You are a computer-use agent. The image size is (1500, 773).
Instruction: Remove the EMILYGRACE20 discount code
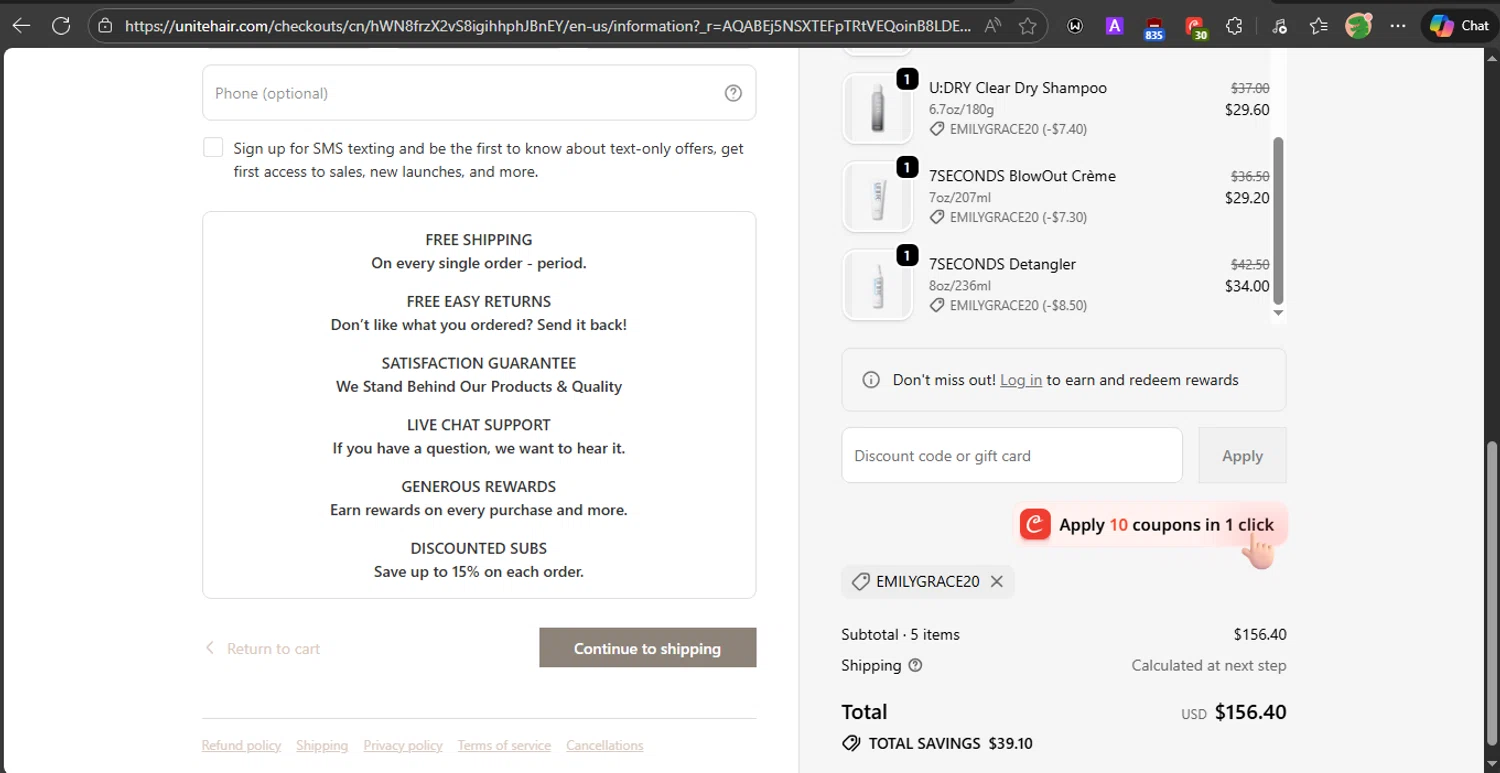996,581
